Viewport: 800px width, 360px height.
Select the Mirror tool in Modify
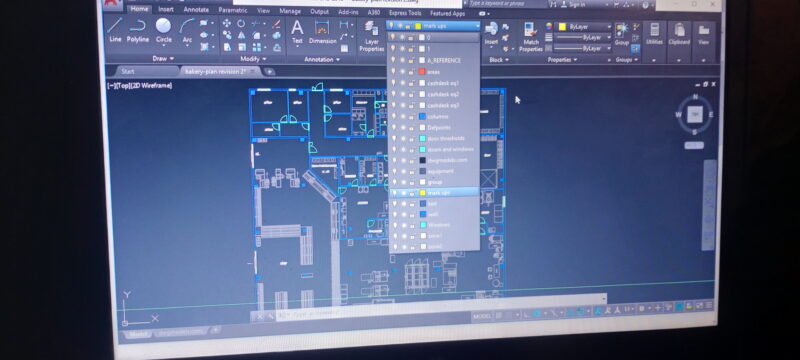click(241, 35)
